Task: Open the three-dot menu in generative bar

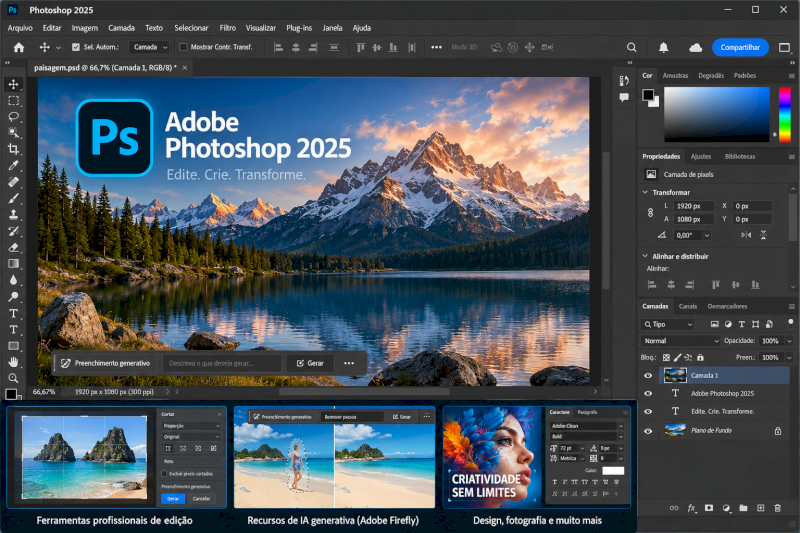Action: (x=349, y=363)
